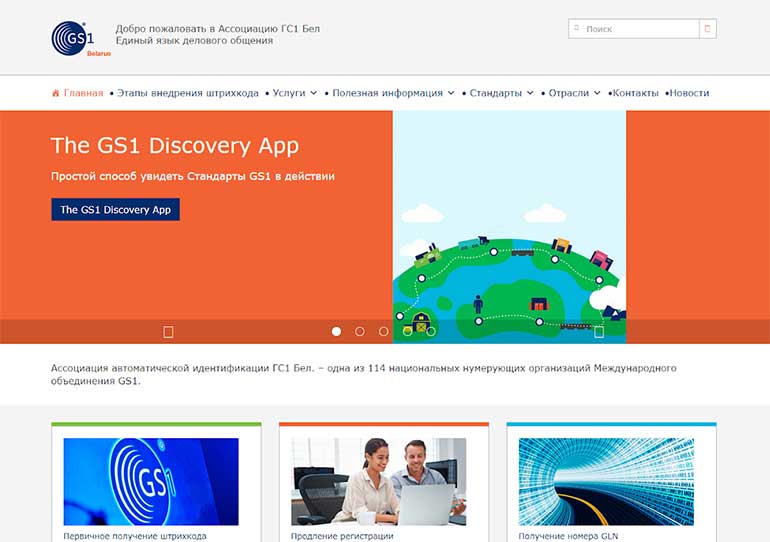Click in the Поиск search field
Viewport: 770px width, 542px height.
pos(634,28)
